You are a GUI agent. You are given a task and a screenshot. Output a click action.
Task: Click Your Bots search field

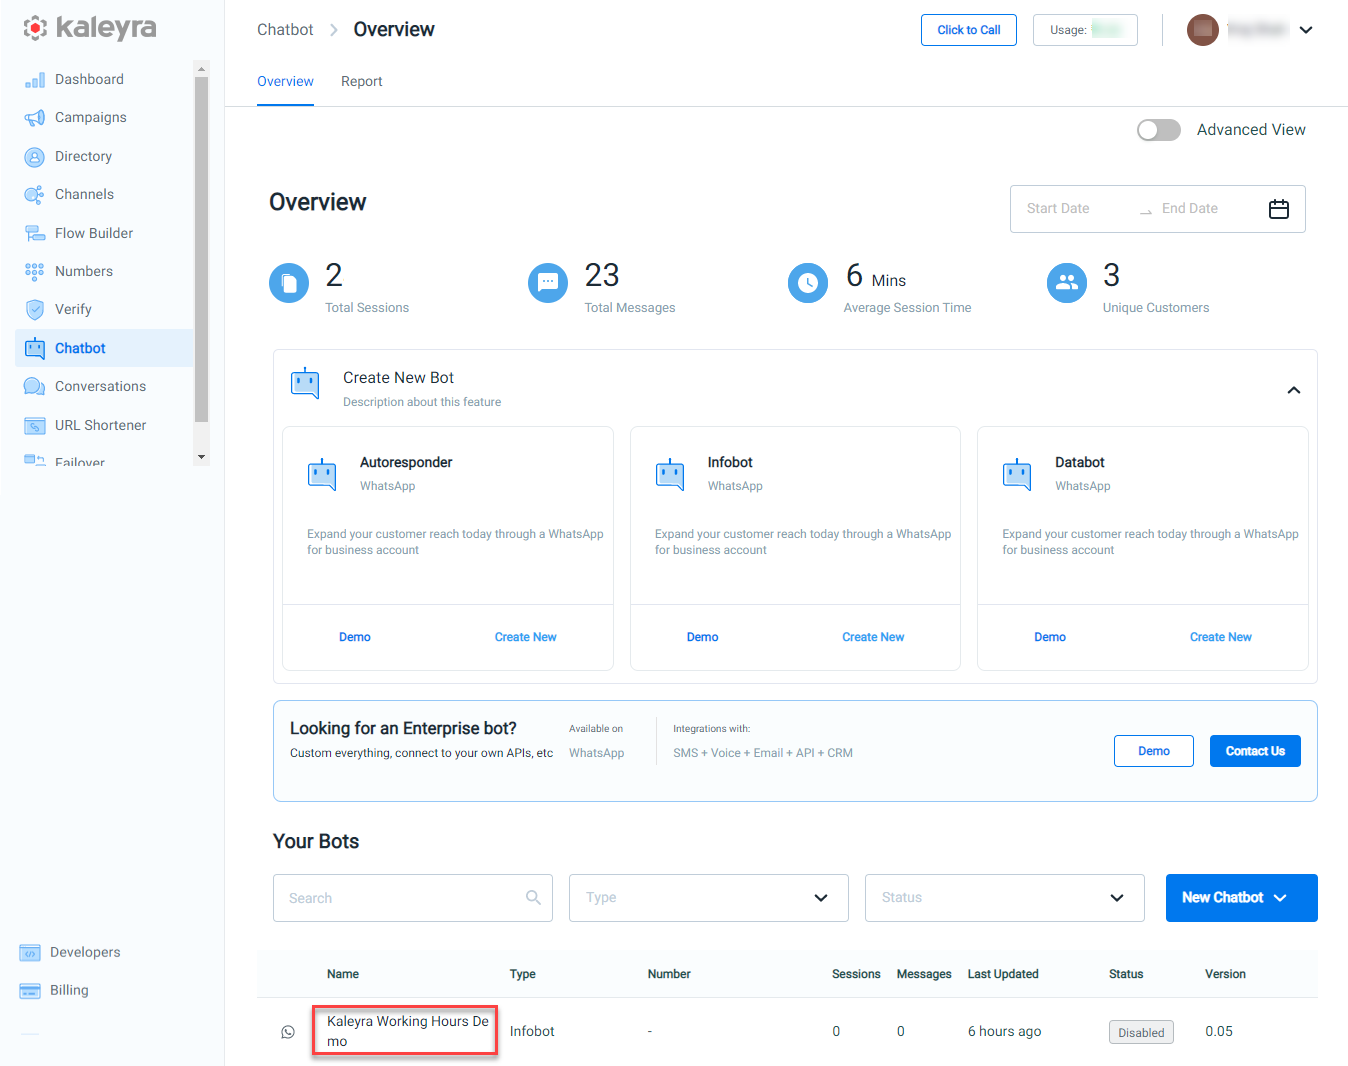tap(413, 898)
